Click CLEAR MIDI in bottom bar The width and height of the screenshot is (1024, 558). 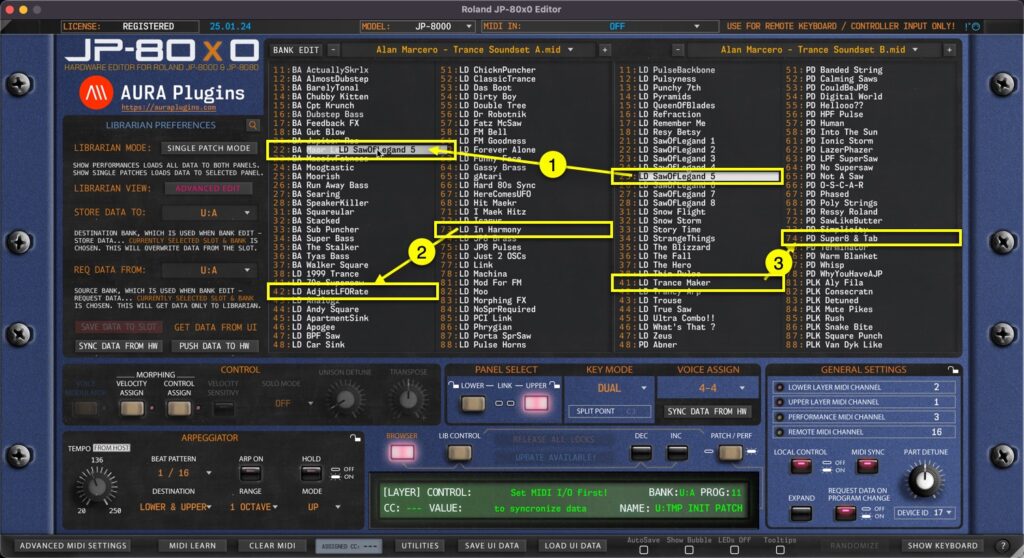[x=272, y=546]
